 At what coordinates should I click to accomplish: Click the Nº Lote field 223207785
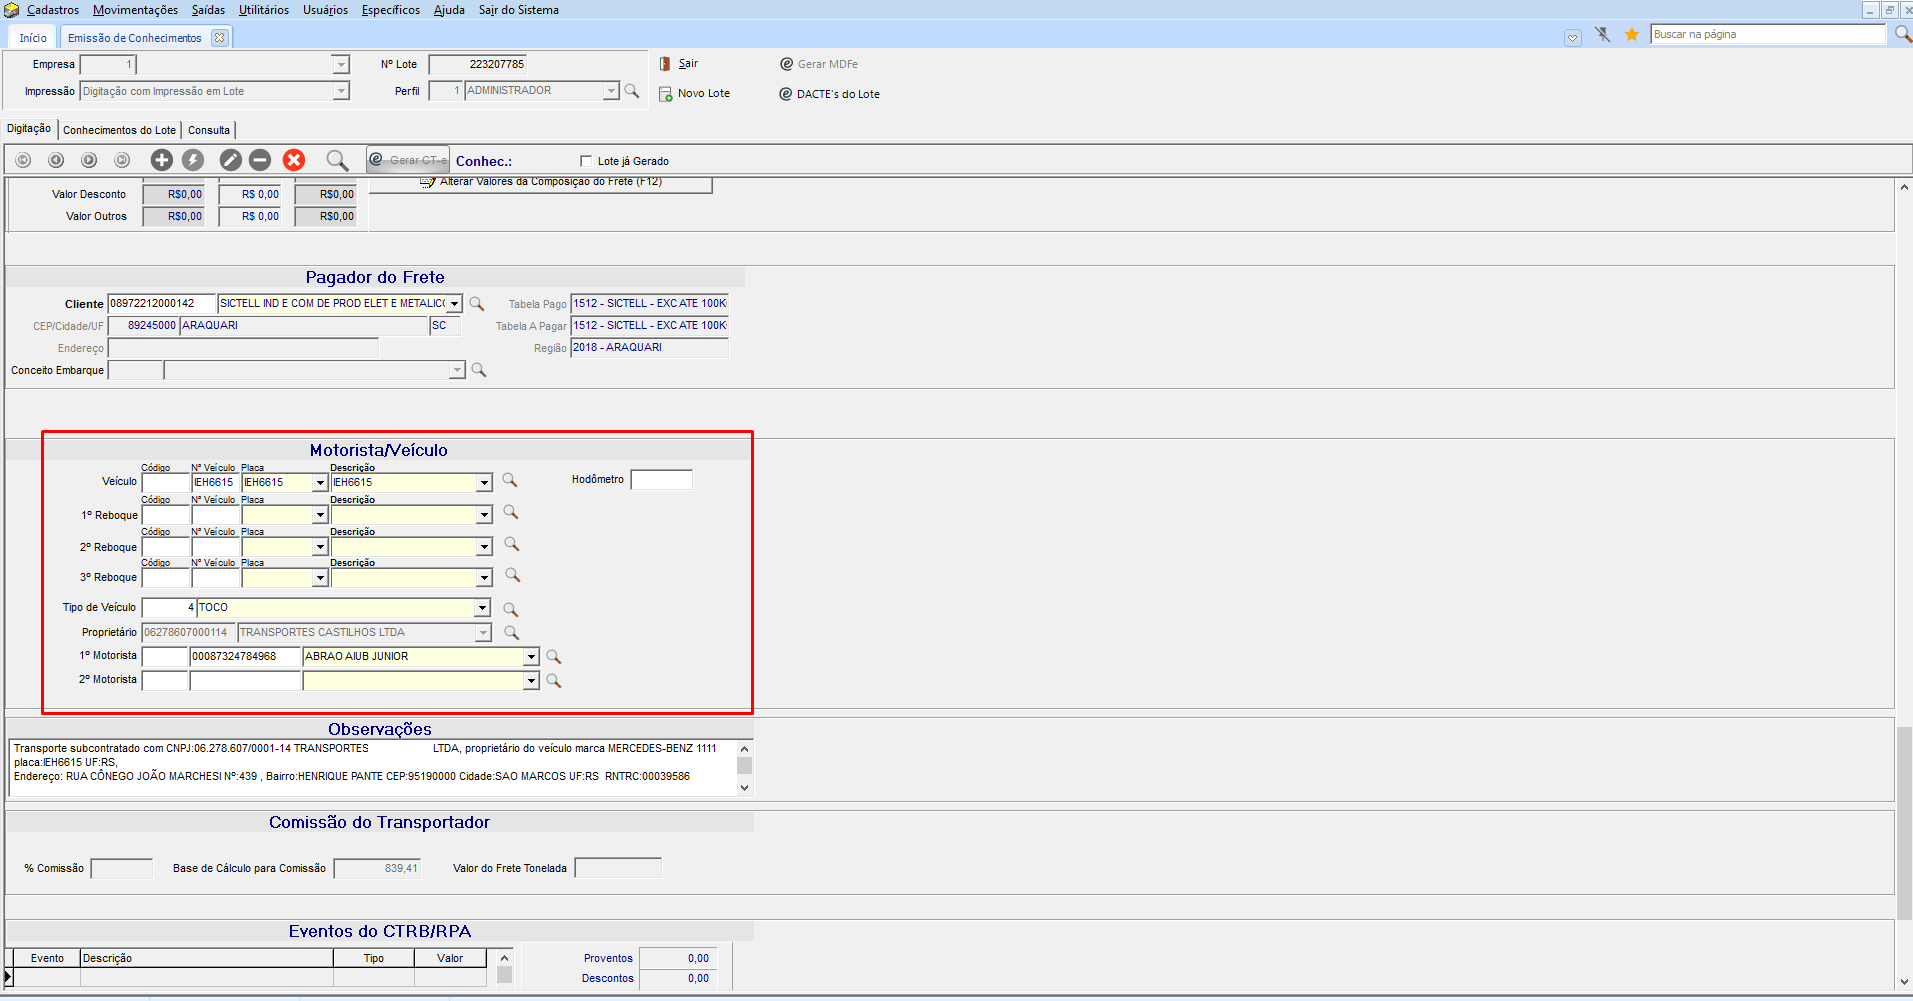tap(478, 65)
